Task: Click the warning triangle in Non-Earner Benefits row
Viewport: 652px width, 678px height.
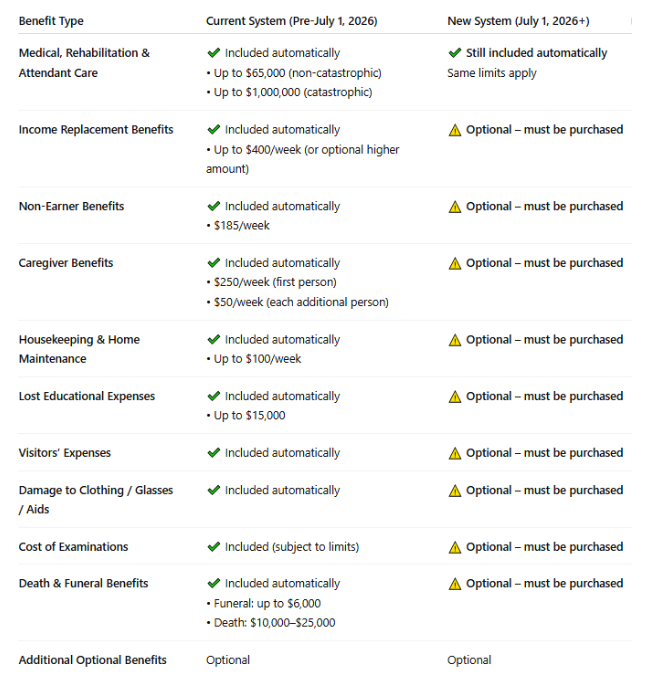Action: pos(455,207)
